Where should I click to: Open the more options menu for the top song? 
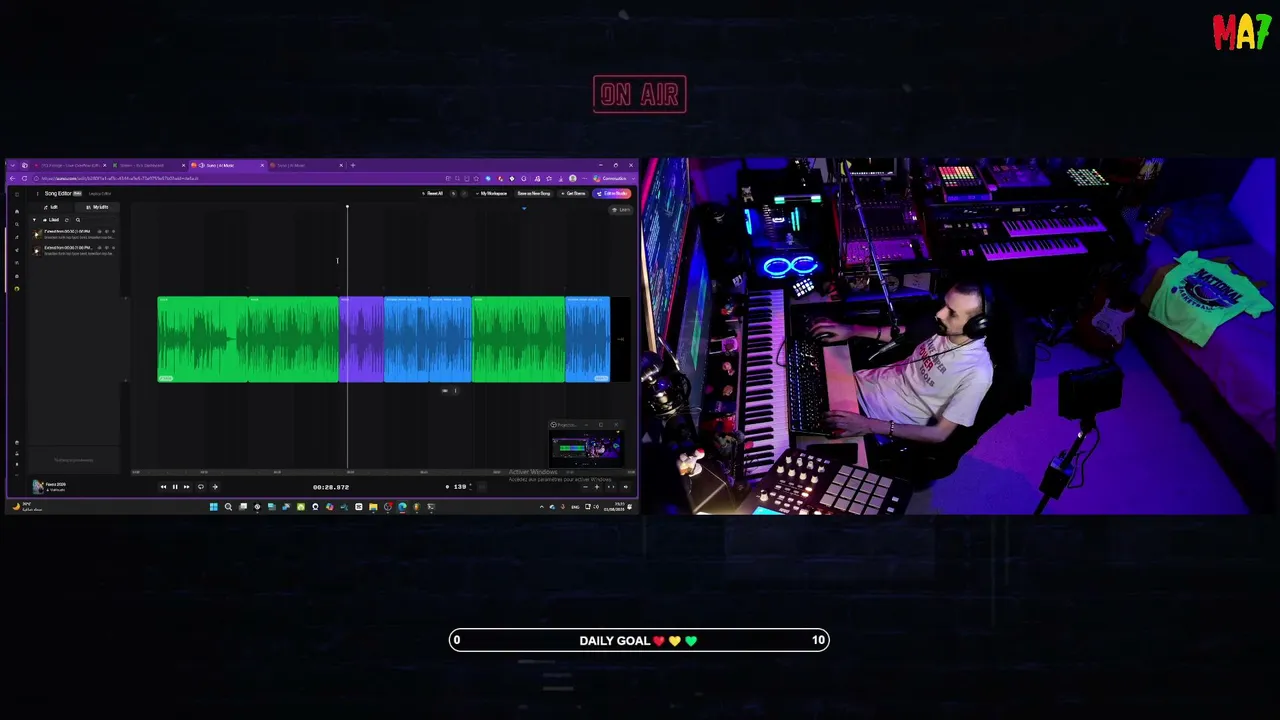pos(113,232)
